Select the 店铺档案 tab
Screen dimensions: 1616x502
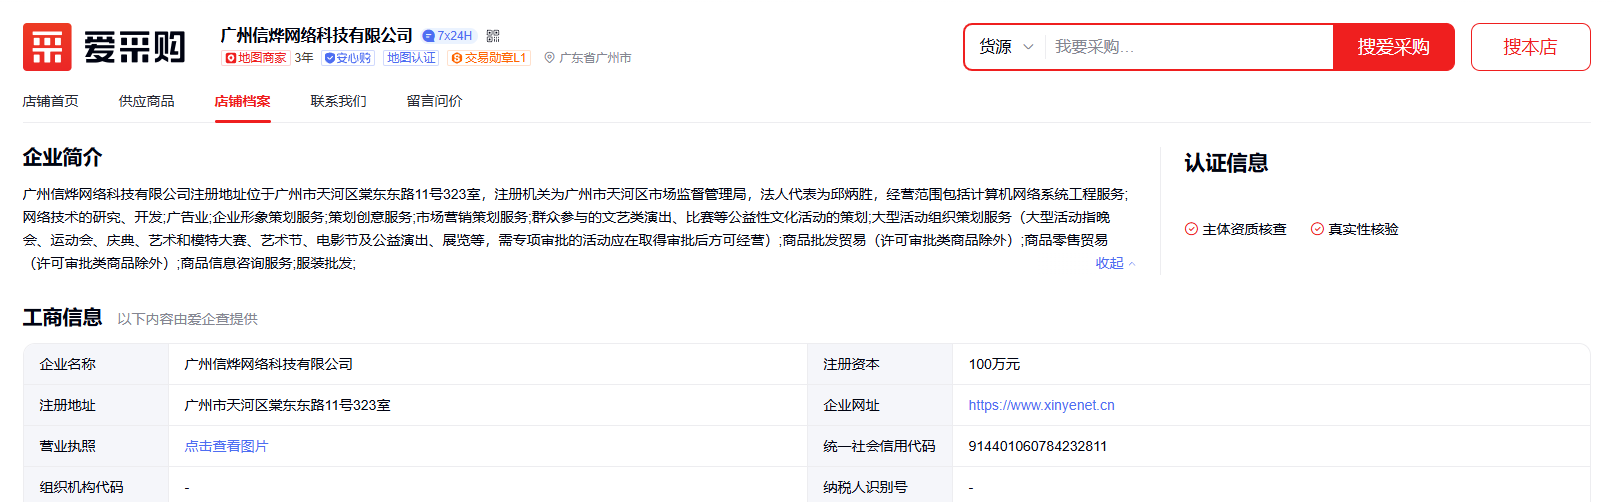243,101
